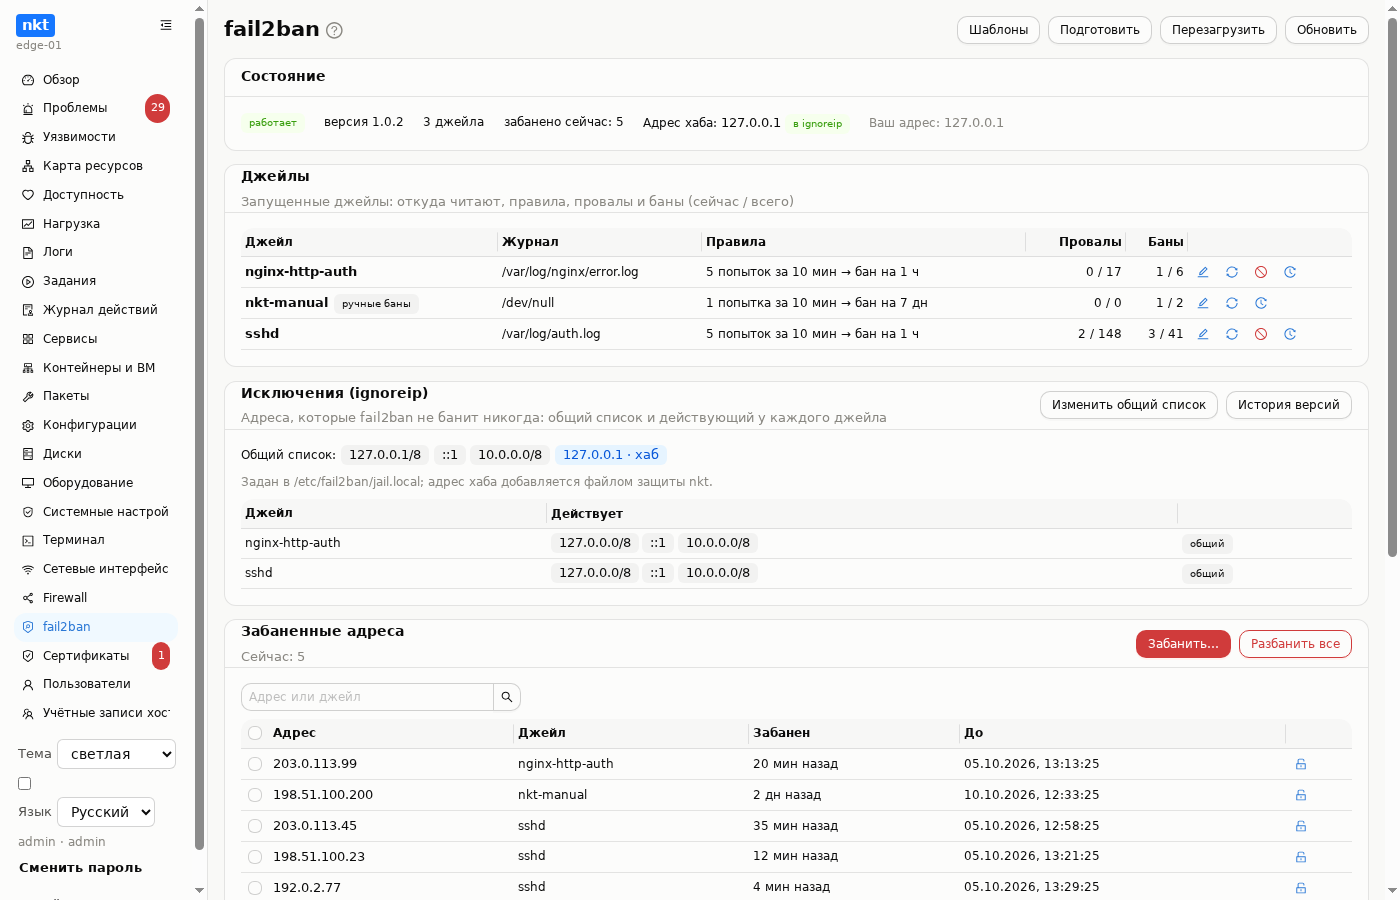Disable the nginx-http-auth jail (red icon)

(1261, 272)
